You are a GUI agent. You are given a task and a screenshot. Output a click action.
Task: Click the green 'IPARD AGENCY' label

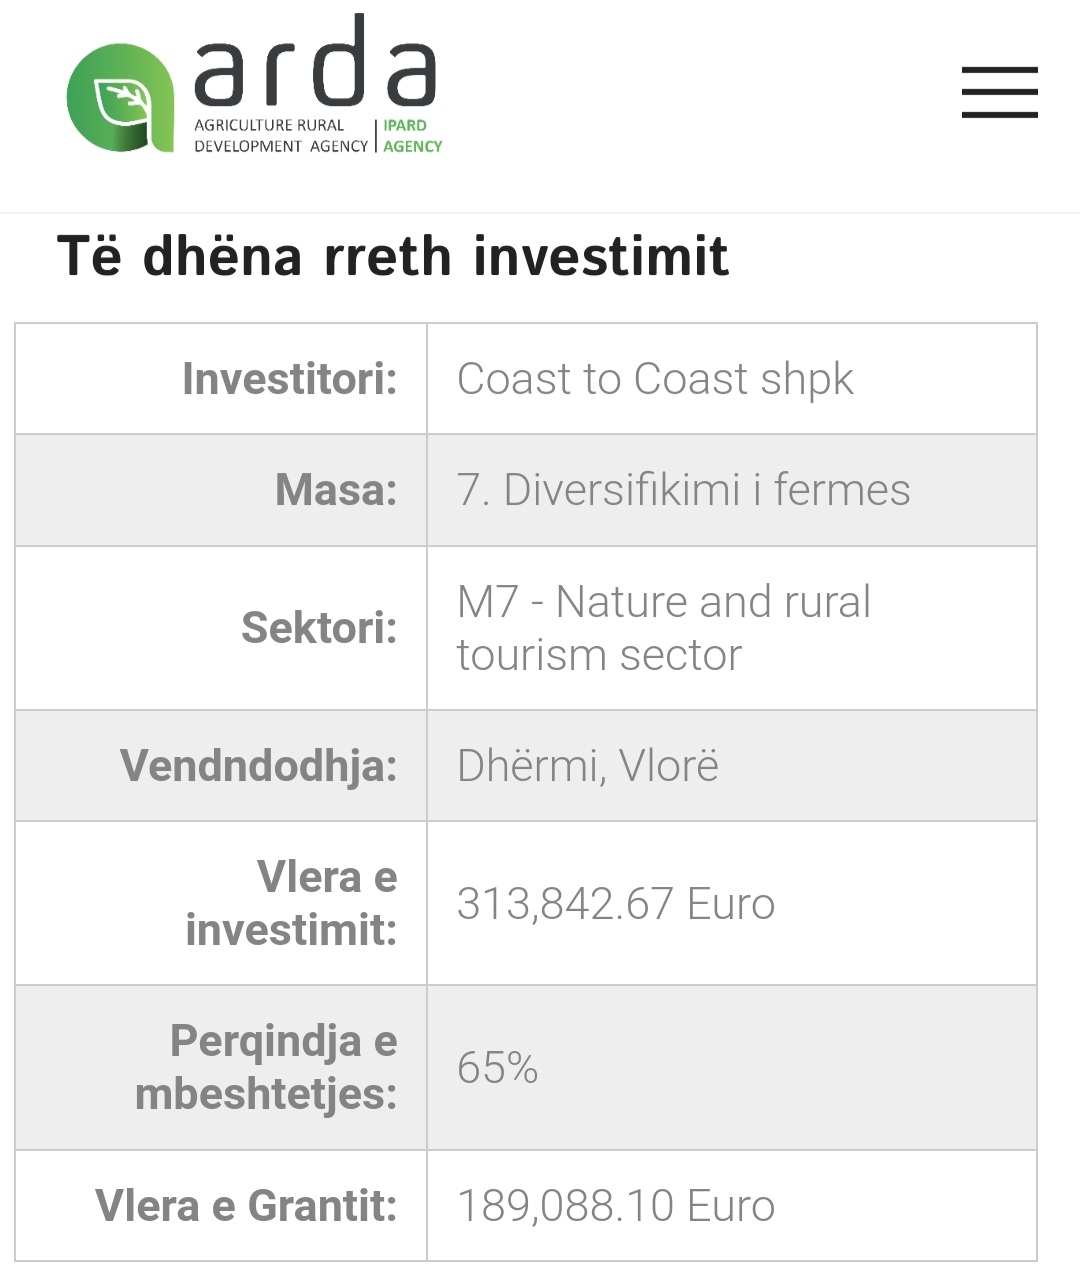point(412,136)
